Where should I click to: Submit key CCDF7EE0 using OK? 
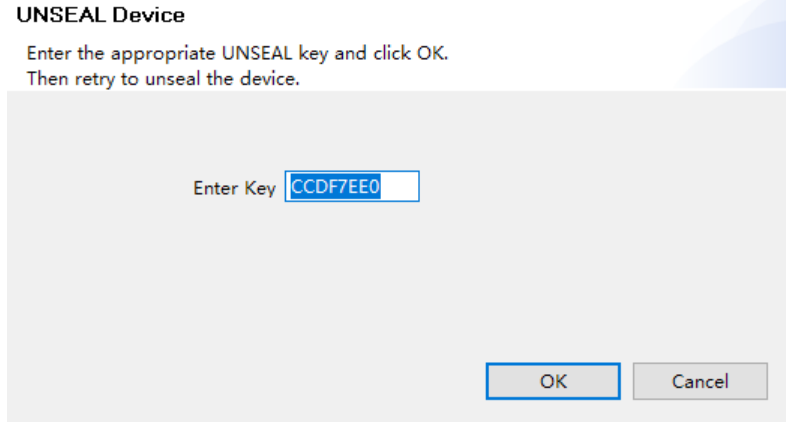pyautogui.click(x=553, y=381)
